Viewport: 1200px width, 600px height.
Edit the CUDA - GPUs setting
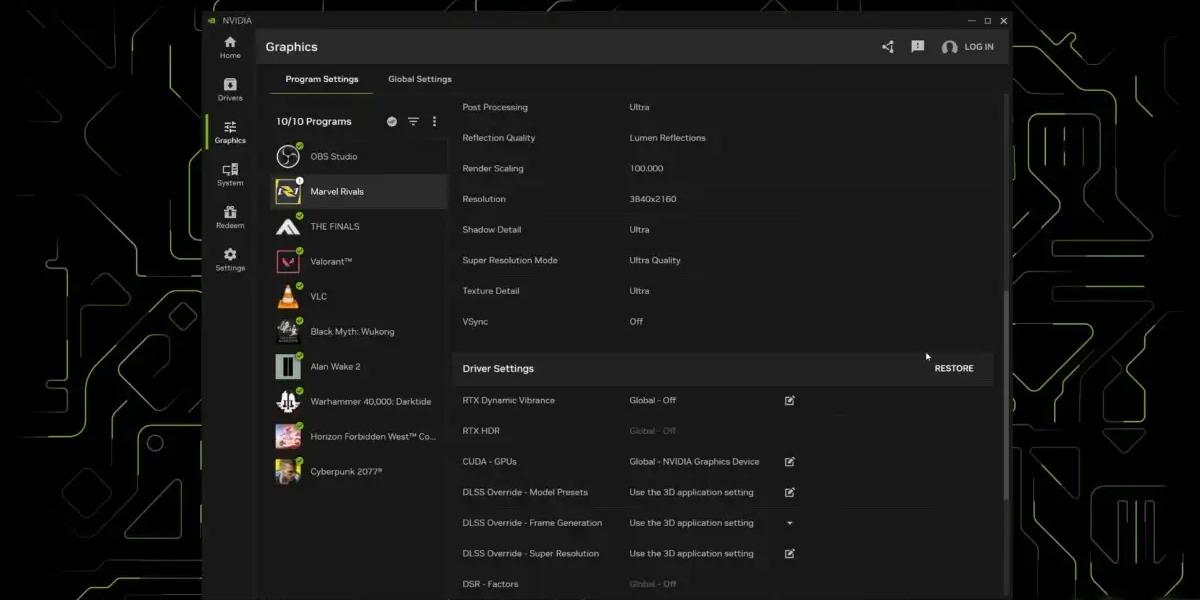point(790,462)
